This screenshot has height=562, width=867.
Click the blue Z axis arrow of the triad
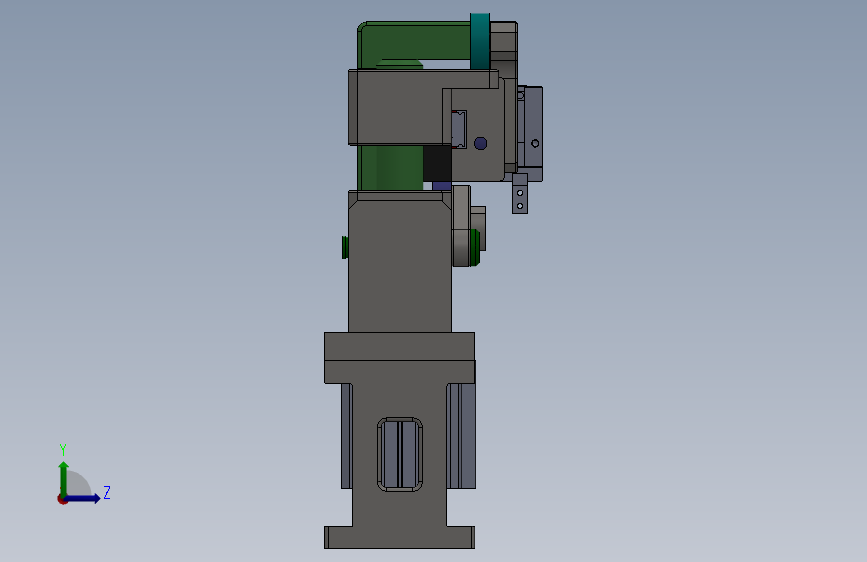[x=83, y=498]
